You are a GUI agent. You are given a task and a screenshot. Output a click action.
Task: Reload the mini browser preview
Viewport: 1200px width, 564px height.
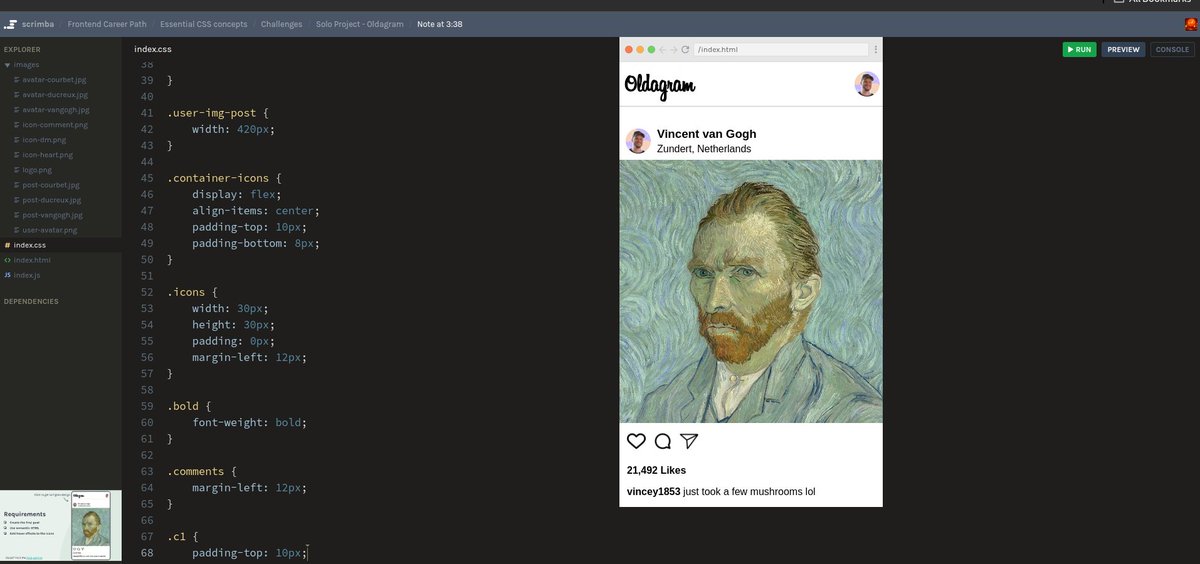(686, 49)
